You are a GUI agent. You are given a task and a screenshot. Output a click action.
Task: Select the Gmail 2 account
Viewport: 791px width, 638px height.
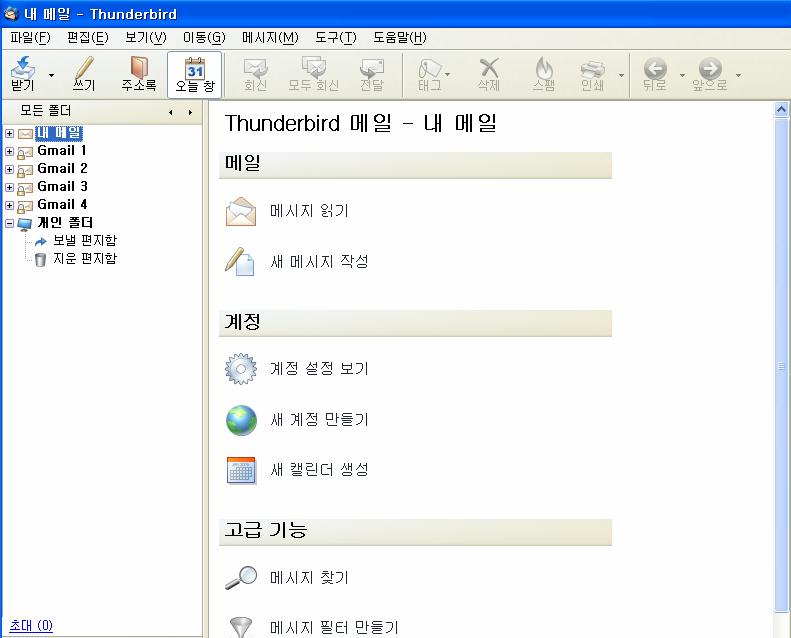pos(62,168)
